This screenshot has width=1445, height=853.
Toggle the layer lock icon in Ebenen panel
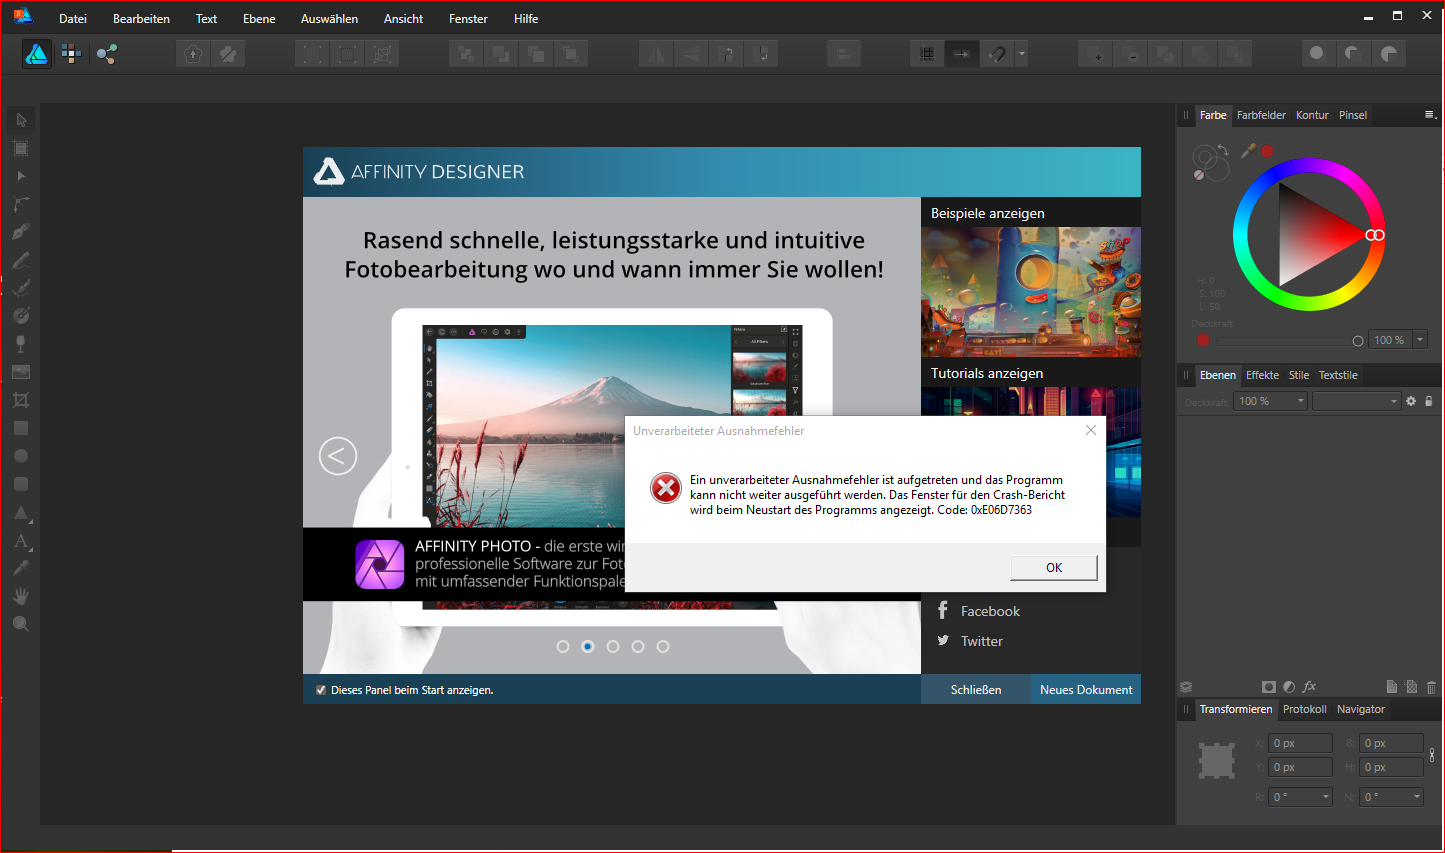tap(1429, 401)
